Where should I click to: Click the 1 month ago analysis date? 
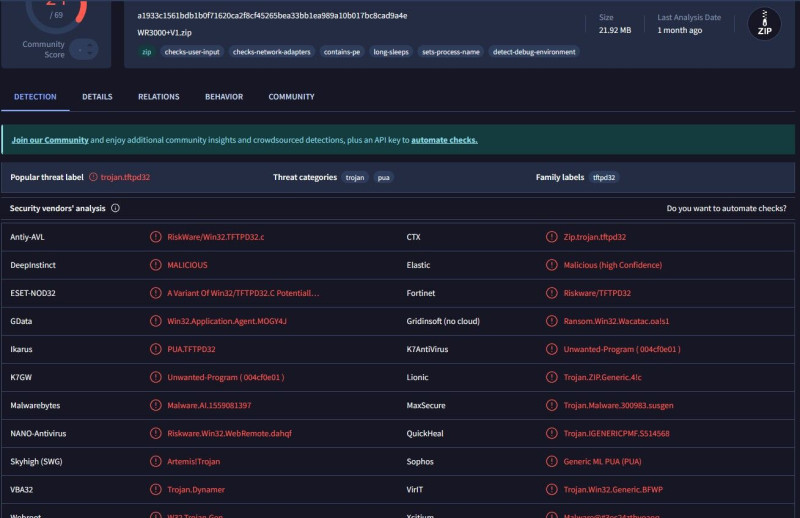680,30
